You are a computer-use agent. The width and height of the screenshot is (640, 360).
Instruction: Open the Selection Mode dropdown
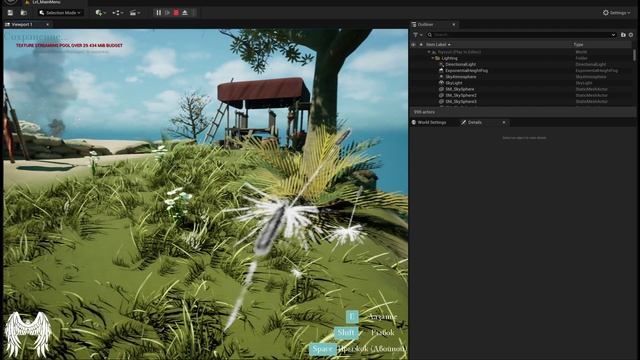[60, 13]
